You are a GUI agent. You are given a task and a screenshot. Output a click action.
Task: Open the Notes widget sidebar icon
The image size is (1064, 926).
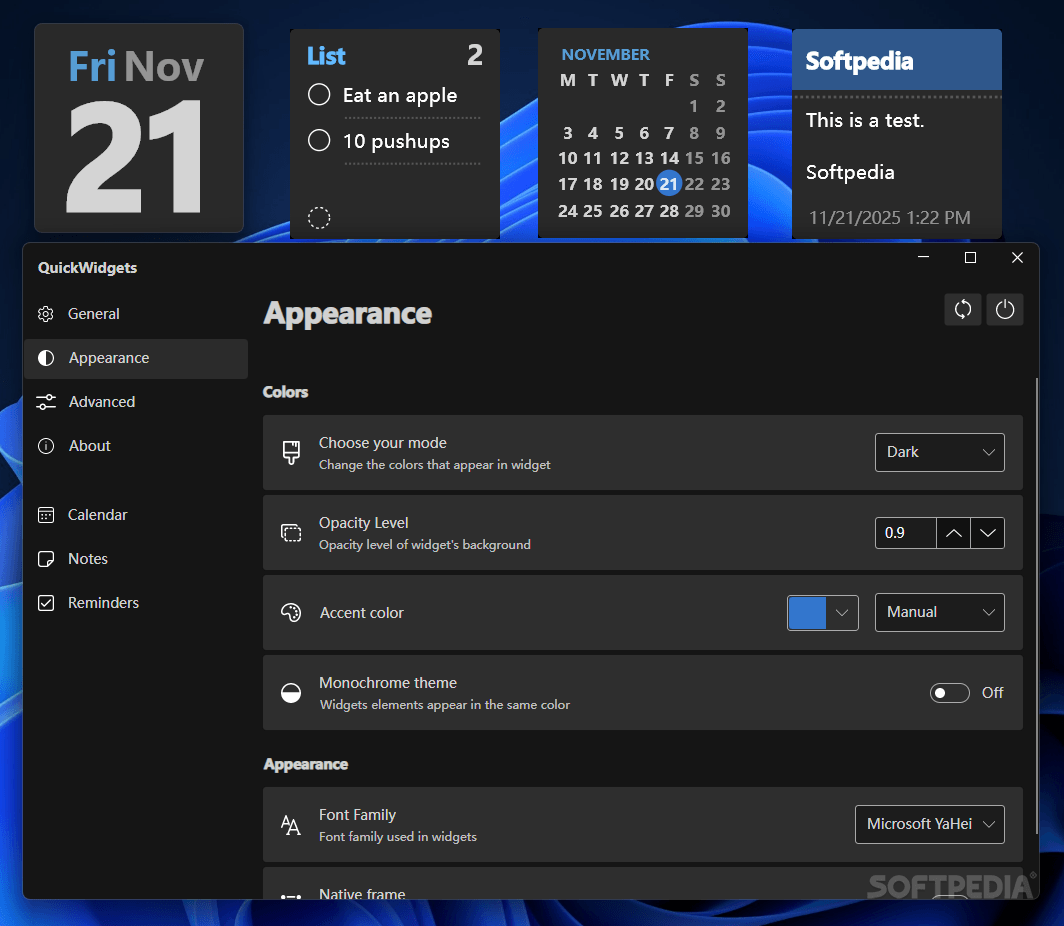pyautogui.click(x=46, y=558)
